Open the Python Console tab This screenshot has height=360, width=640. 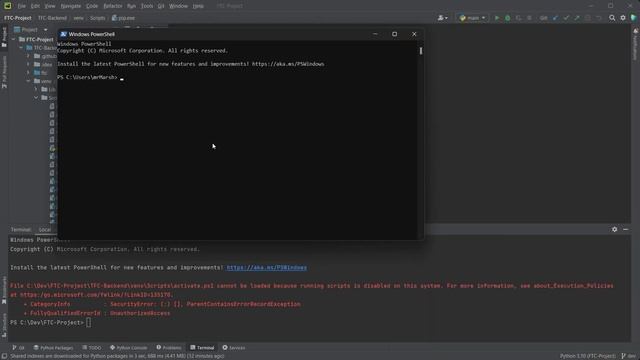click(129, 348)
